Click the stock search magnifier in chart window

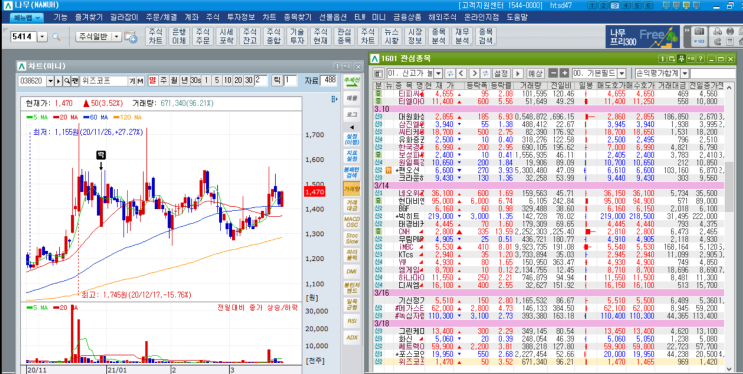tap(67, 81)
